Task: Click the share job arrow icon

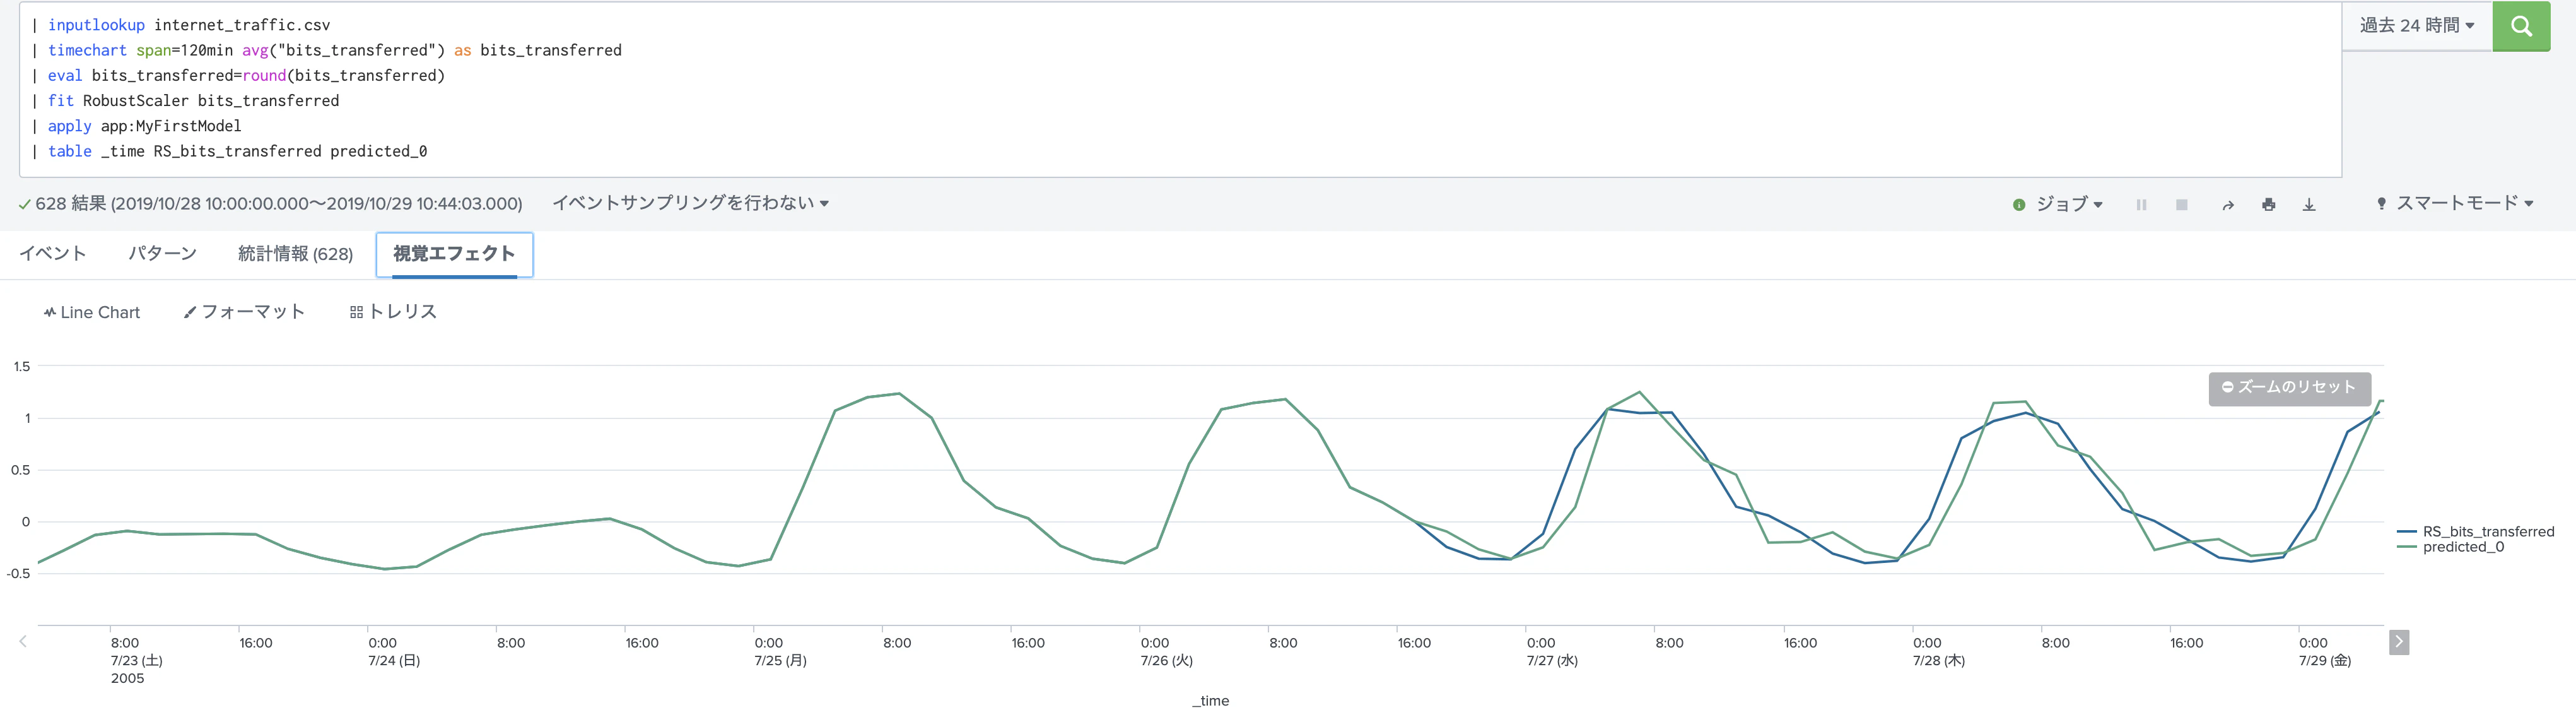Action: tap(2228, 205)
